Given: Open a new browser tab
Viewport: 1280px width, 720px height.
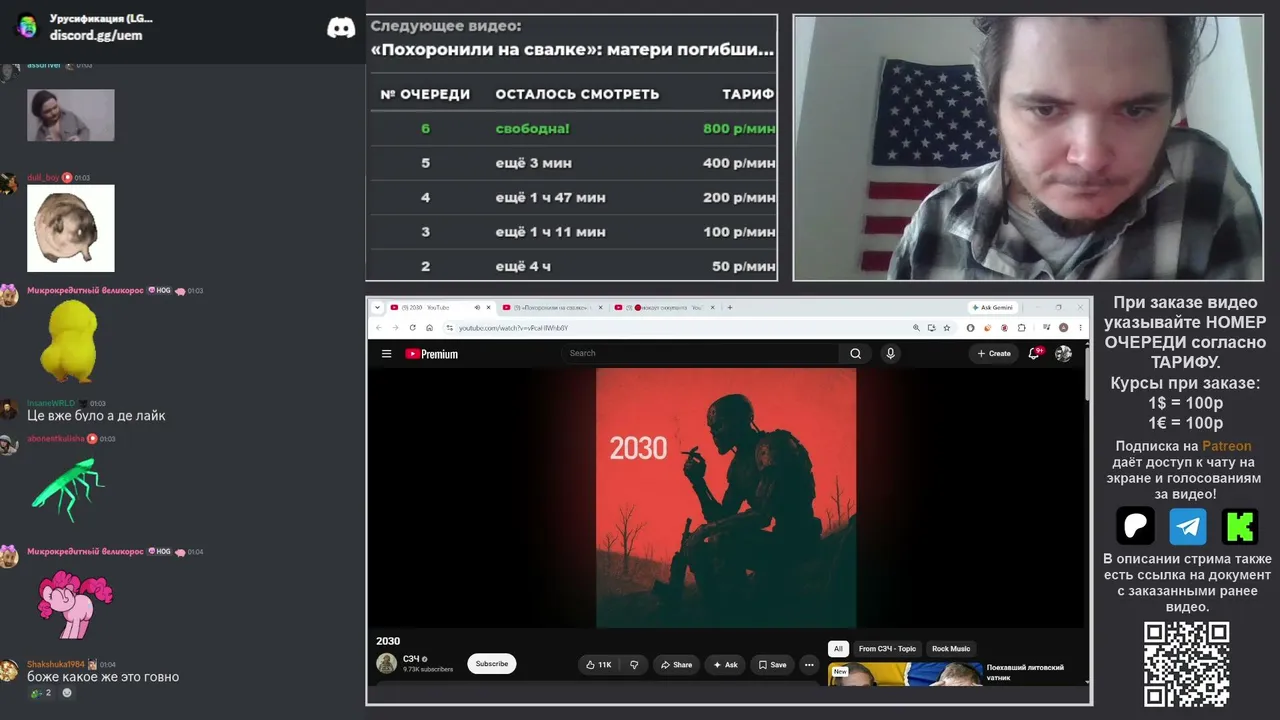Looking at the screenshot, I should coord(730,307).
